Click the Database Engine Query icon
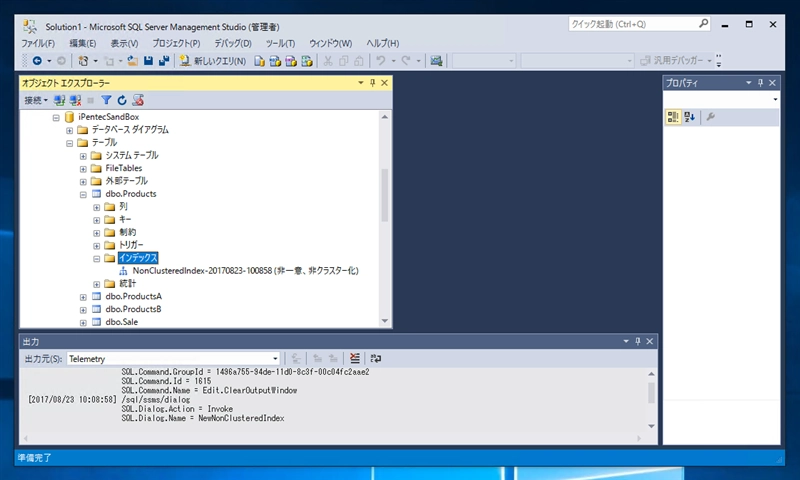 (259, 61)
